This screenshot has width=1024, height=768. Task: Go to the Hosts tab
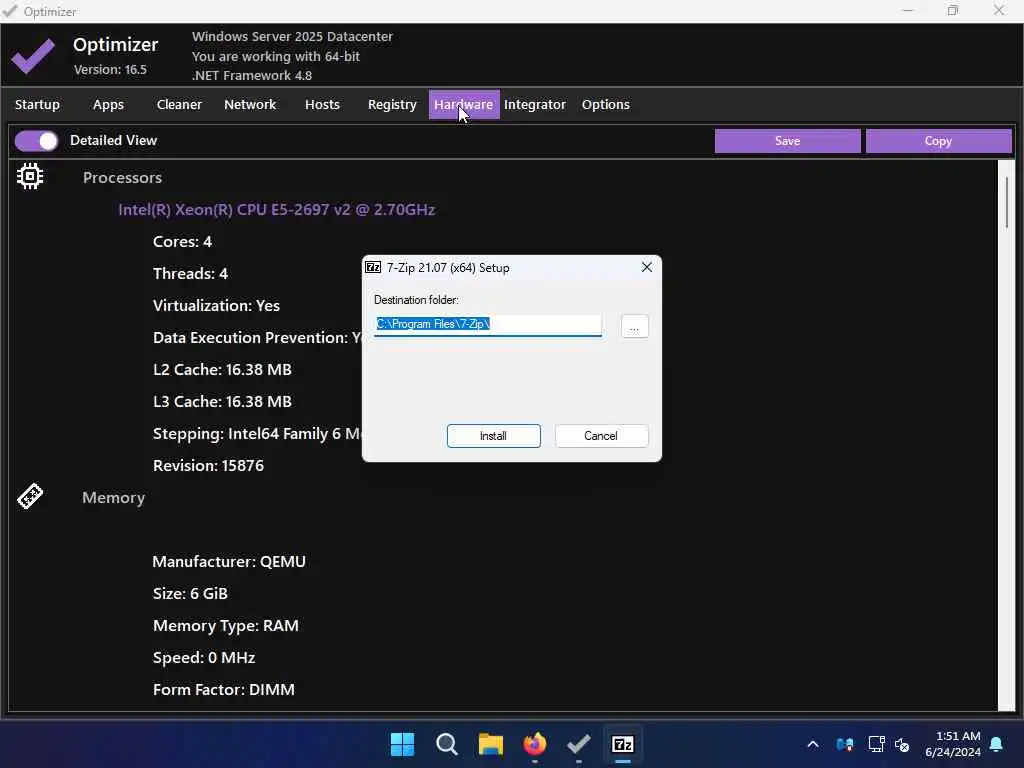point(323,104)
